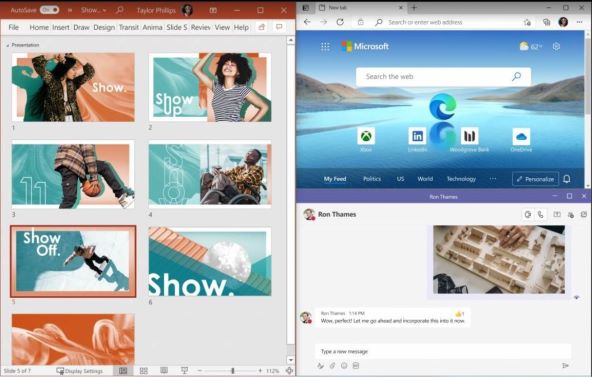Click the Edge refresh button
592x377 pixels.
point(340,22)
